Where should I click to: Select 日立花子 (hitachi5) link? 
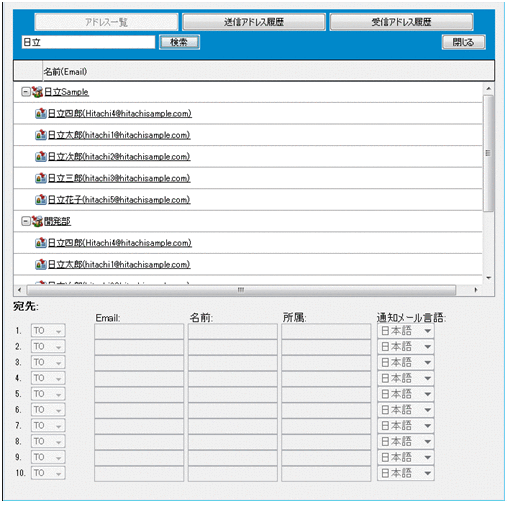[119, 200]
